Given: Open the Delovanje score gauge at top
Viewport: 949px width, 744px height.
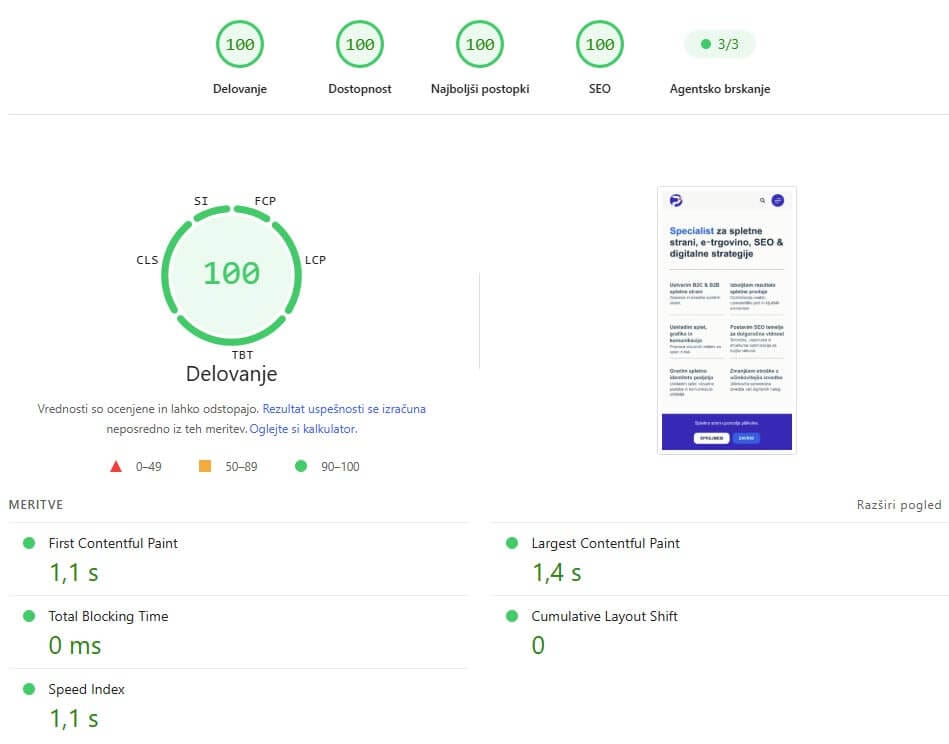Looking at the screenshot, I should point(240,44).
